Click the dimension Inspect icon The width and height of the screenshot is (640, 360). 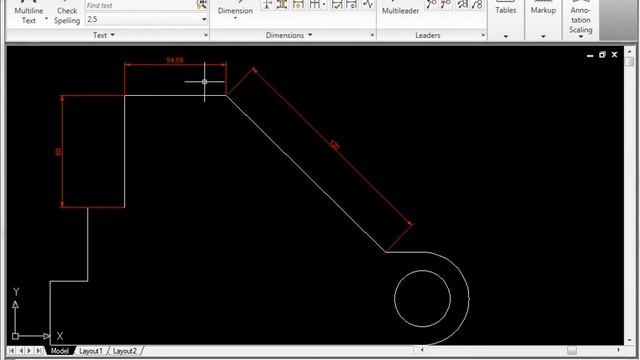pos(299,4)
